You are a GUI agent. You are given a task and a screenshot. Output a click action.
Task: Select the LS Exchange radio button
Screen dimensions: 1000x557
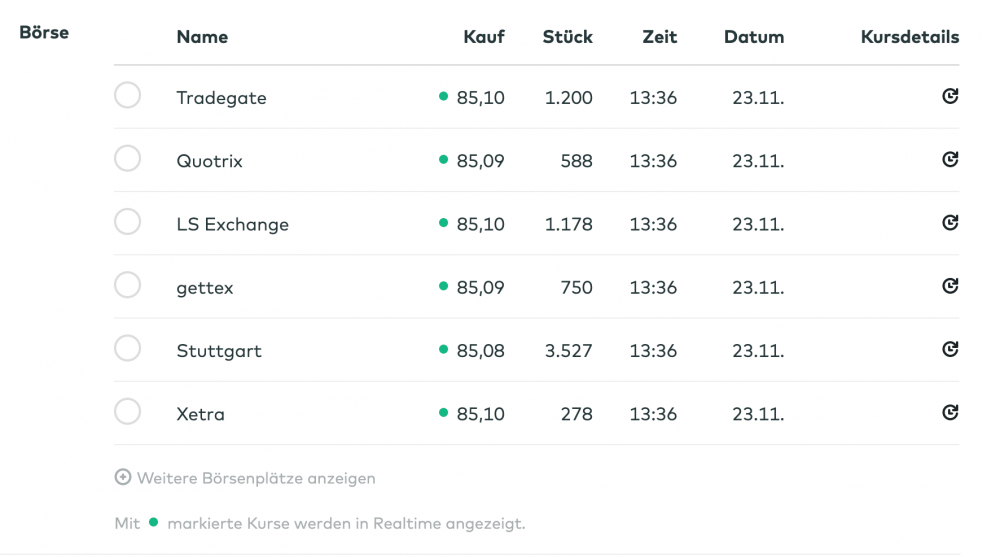tap(127, 222)
